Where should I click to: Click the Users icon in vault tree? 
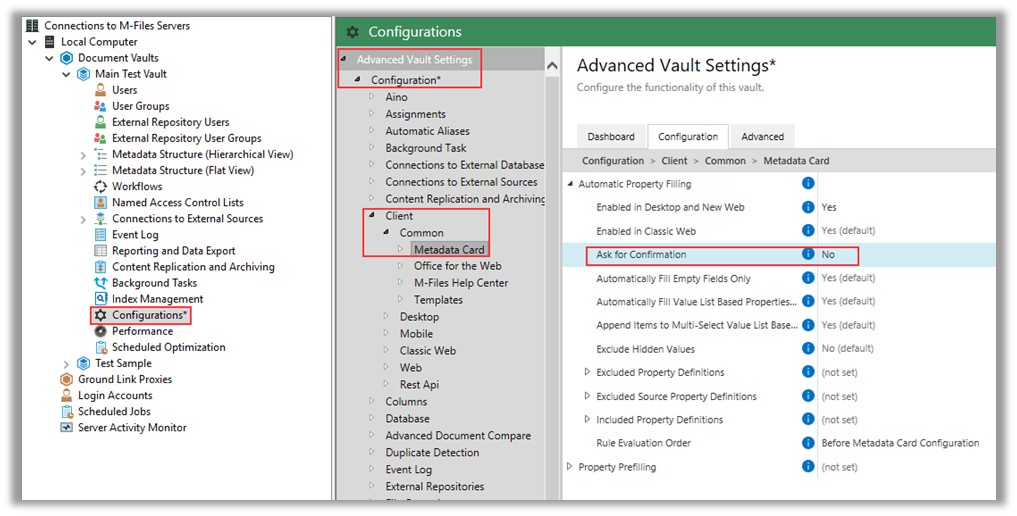point(101,90)
